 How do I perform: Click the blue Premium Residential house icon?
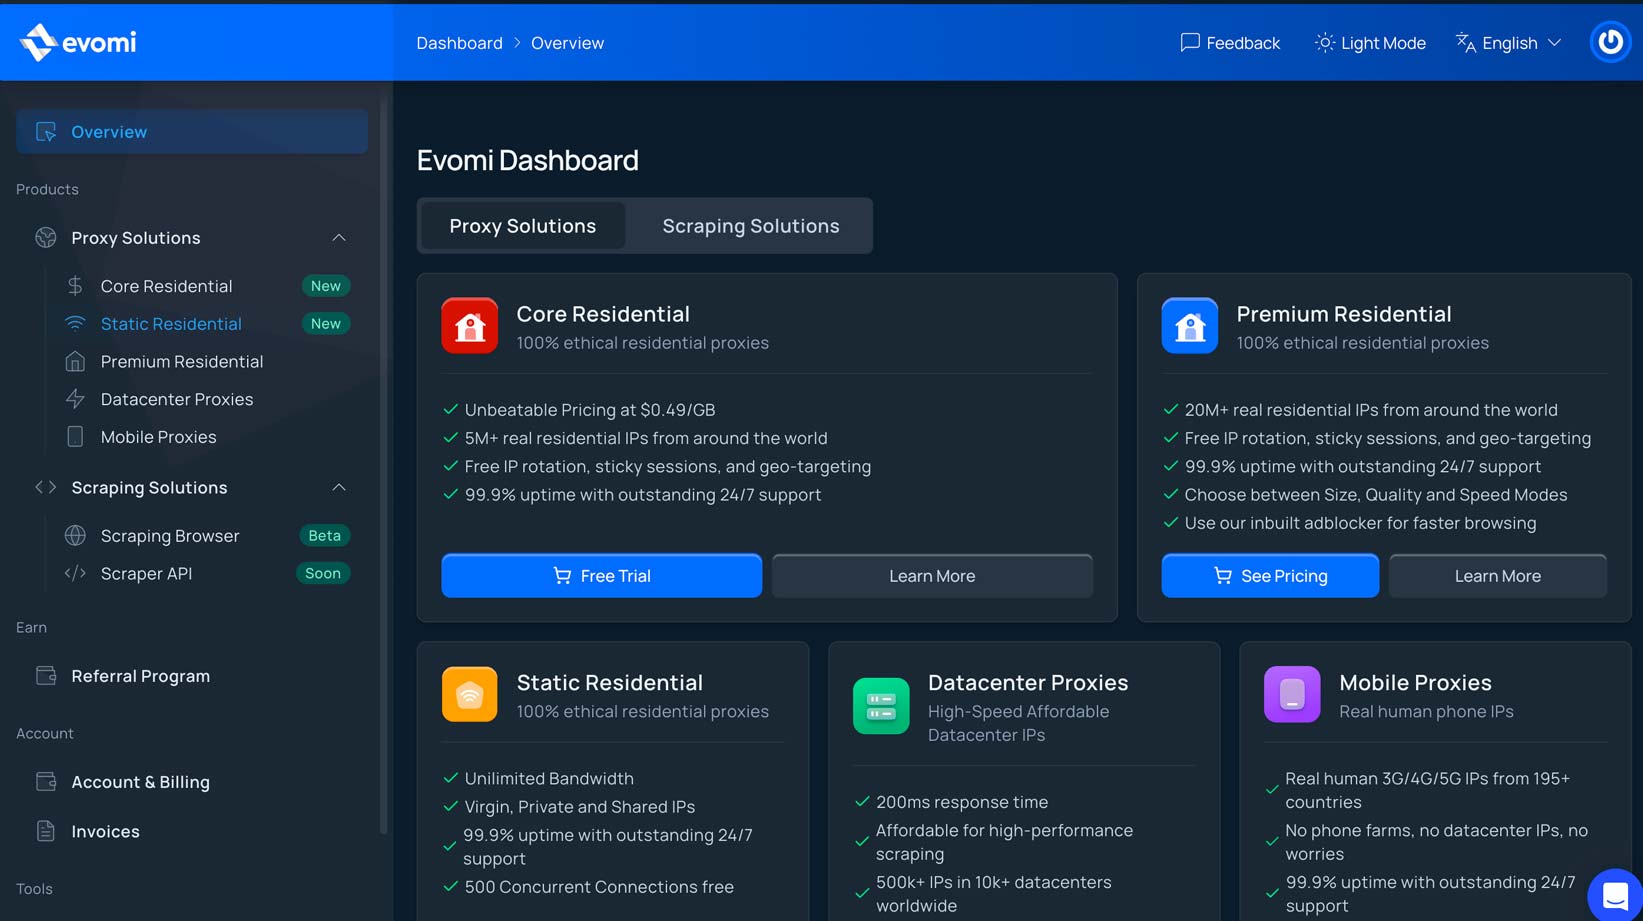coord(1189,326)
